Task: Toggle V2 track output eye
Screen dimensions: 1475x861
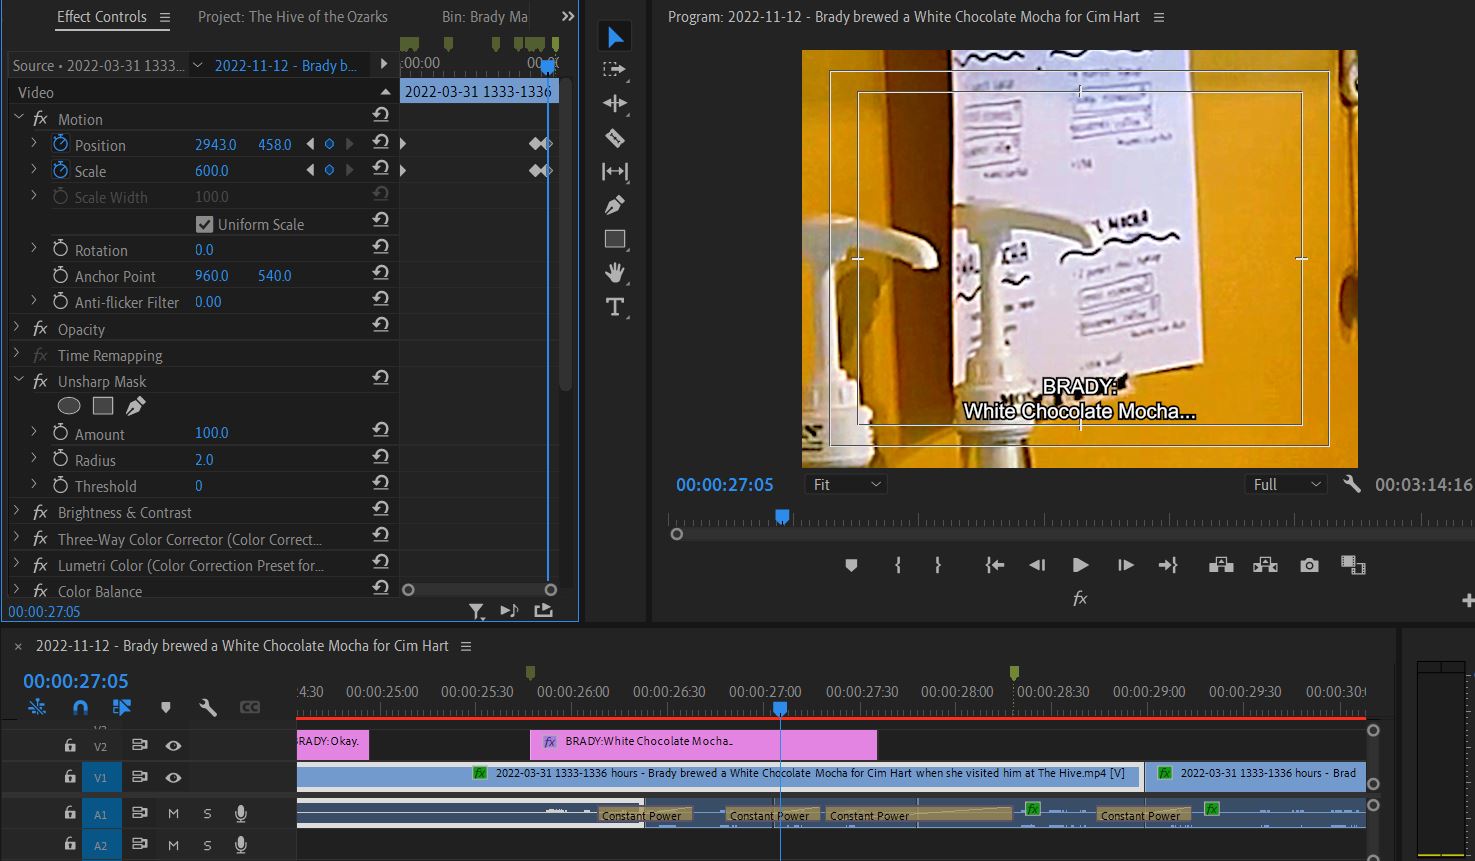Action: pyautogui.click(x=173, y=746)
